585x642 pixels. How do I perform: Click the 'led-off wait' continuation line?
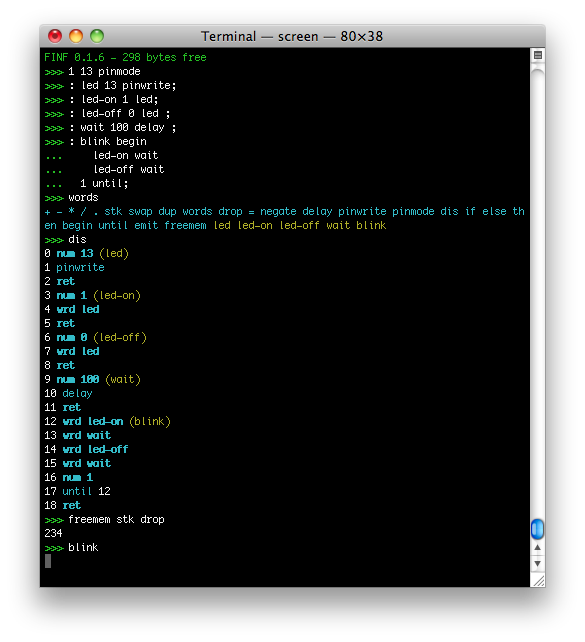coord(104,170)
